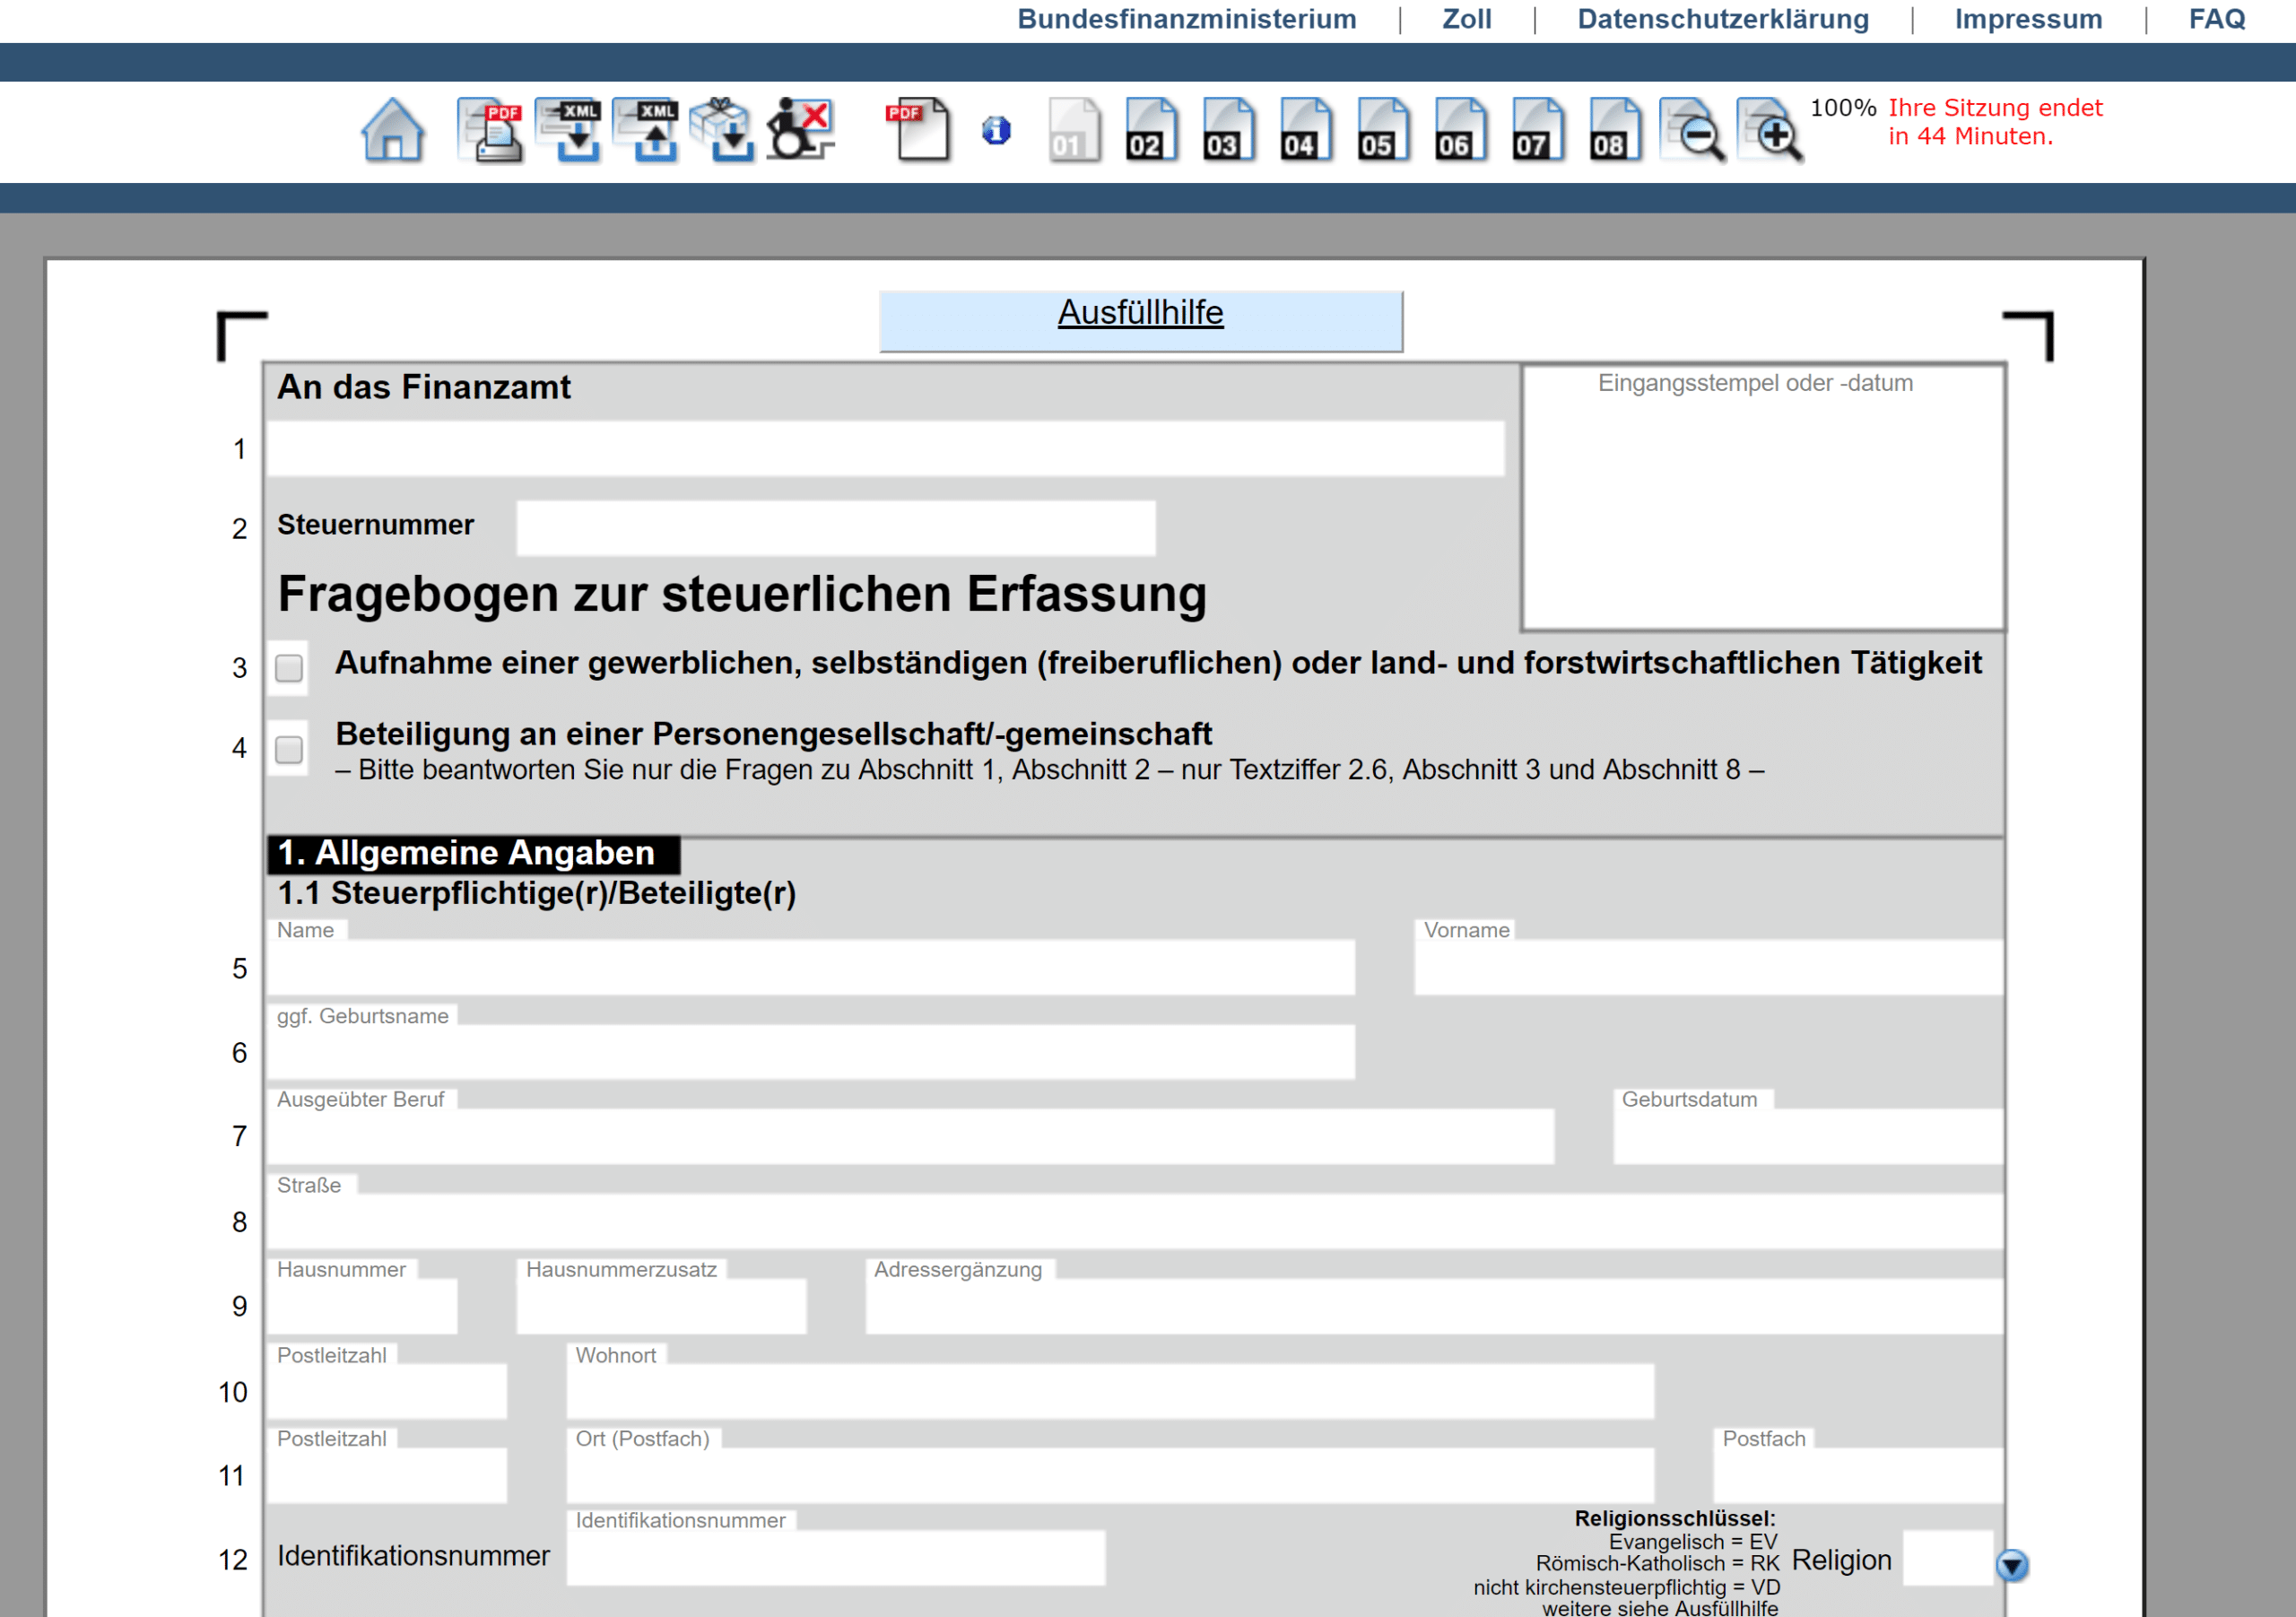This screenshot has height=1617, width=2296.
Task: Click the Postfach input field
Action: point(1859,1475)
